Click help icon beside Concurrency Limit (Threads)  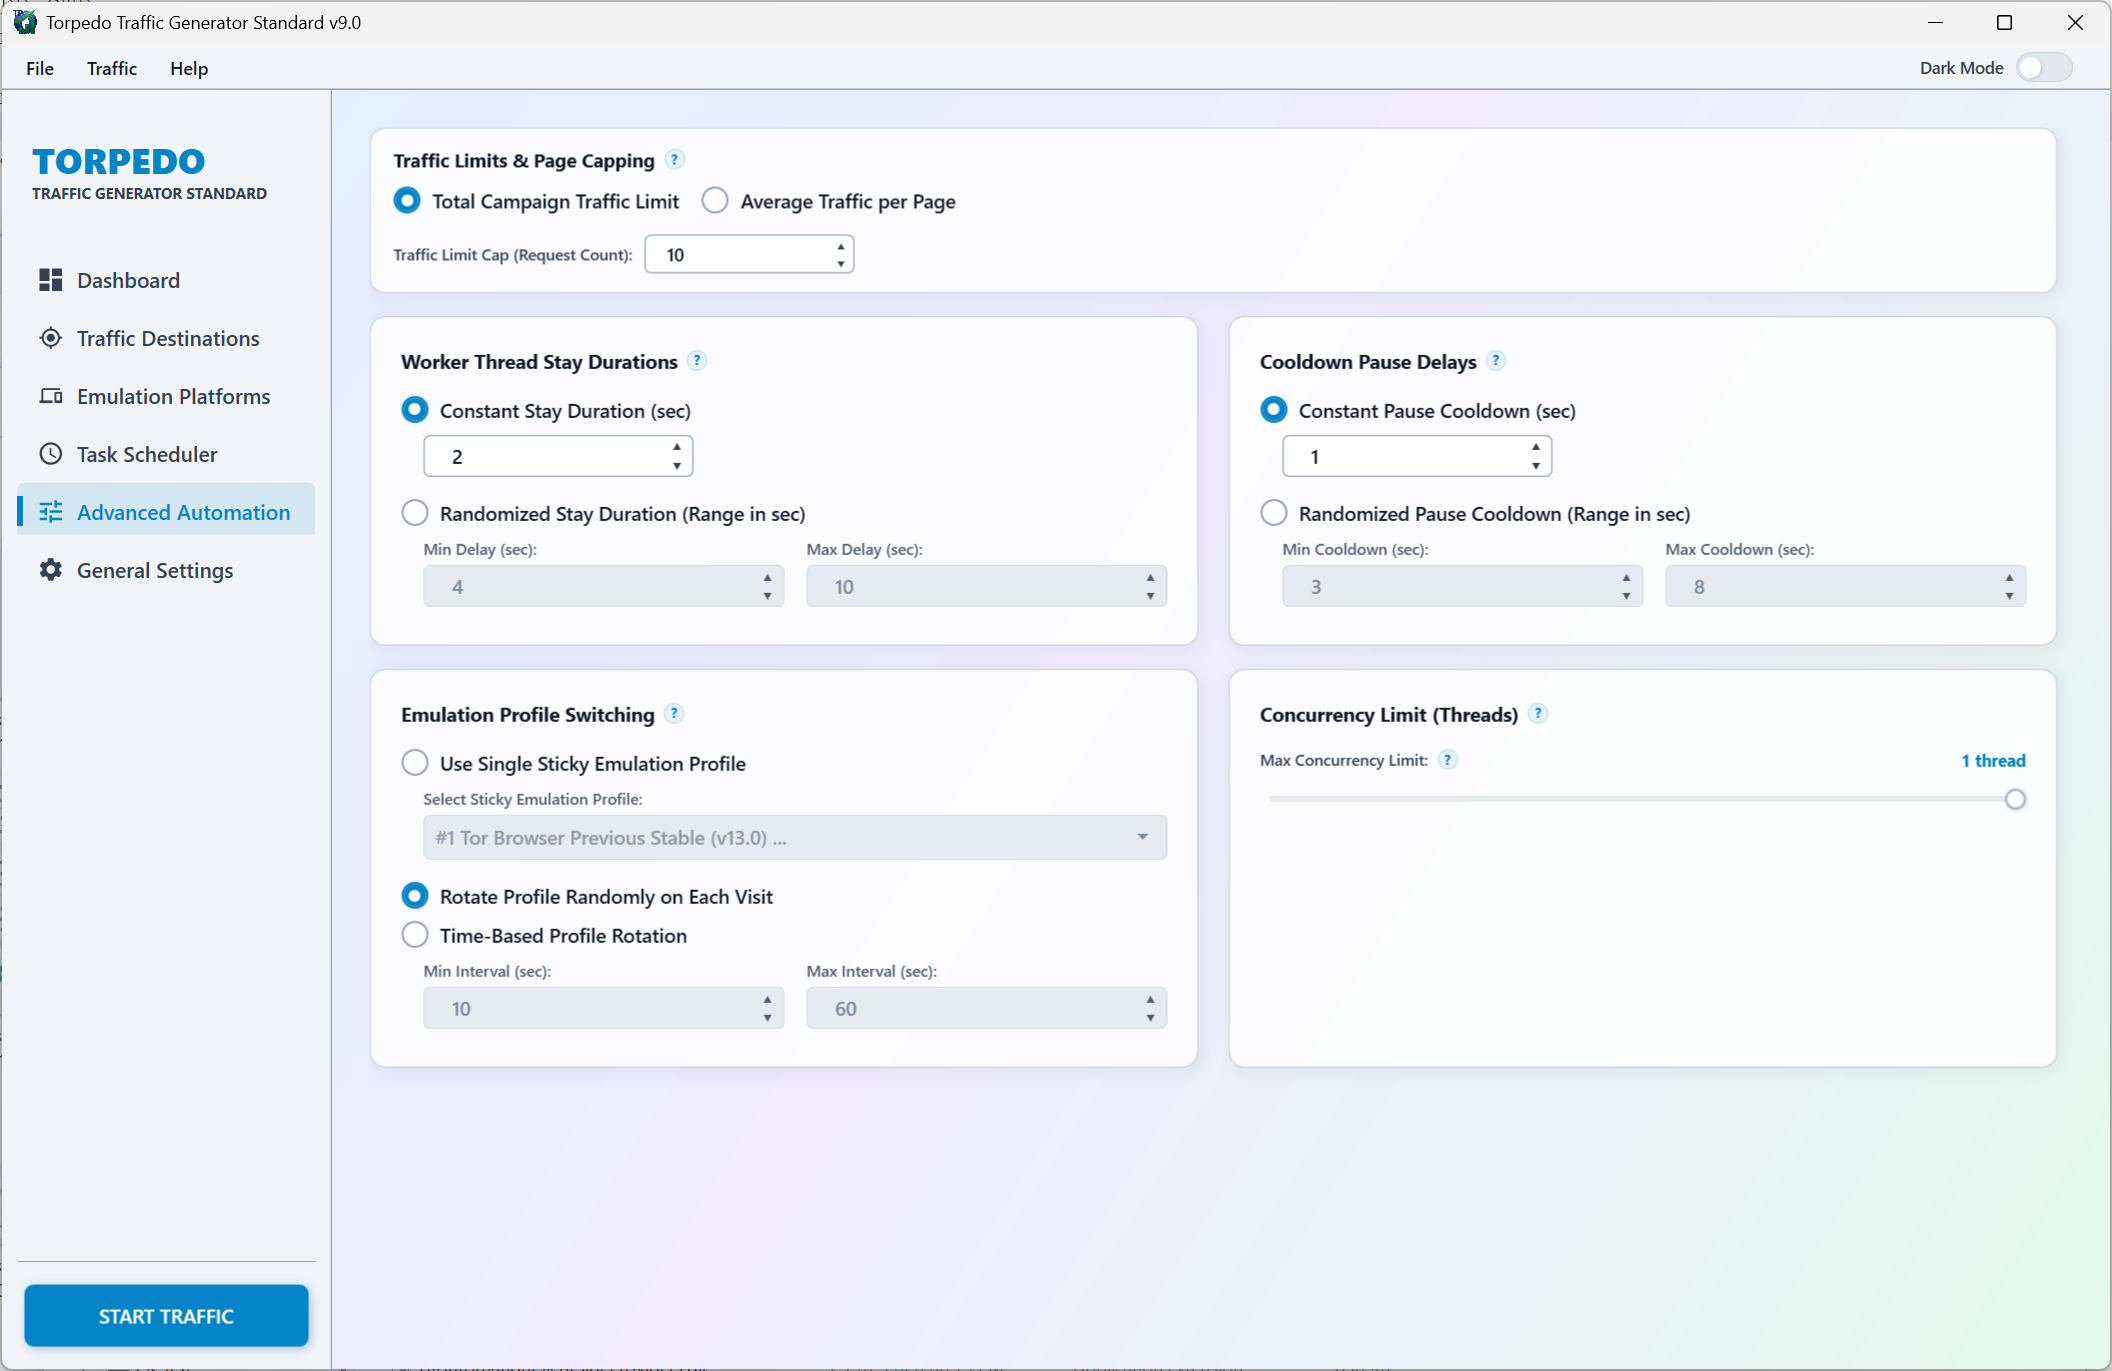click(1539, 714)
